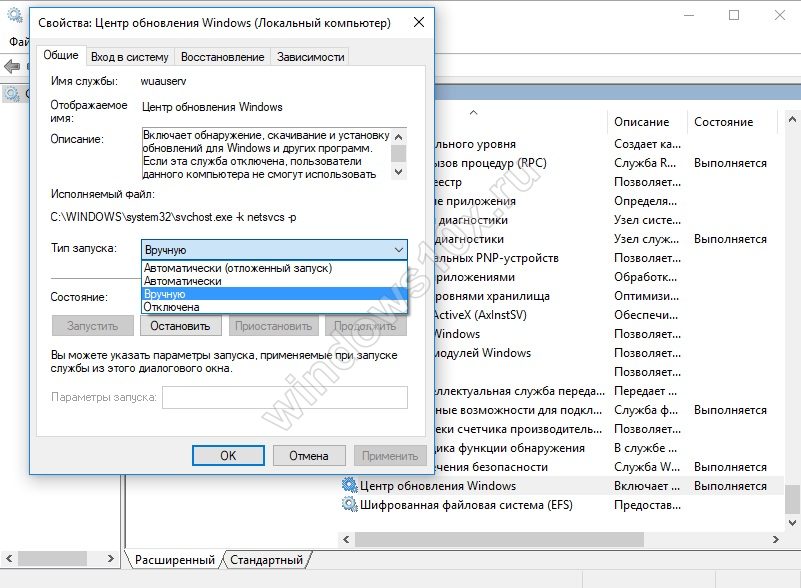Click Services gear icon in the left tree pane
The width and height of the screenshot is (801, 588).
pyautogui.click(x=11, y=93)
